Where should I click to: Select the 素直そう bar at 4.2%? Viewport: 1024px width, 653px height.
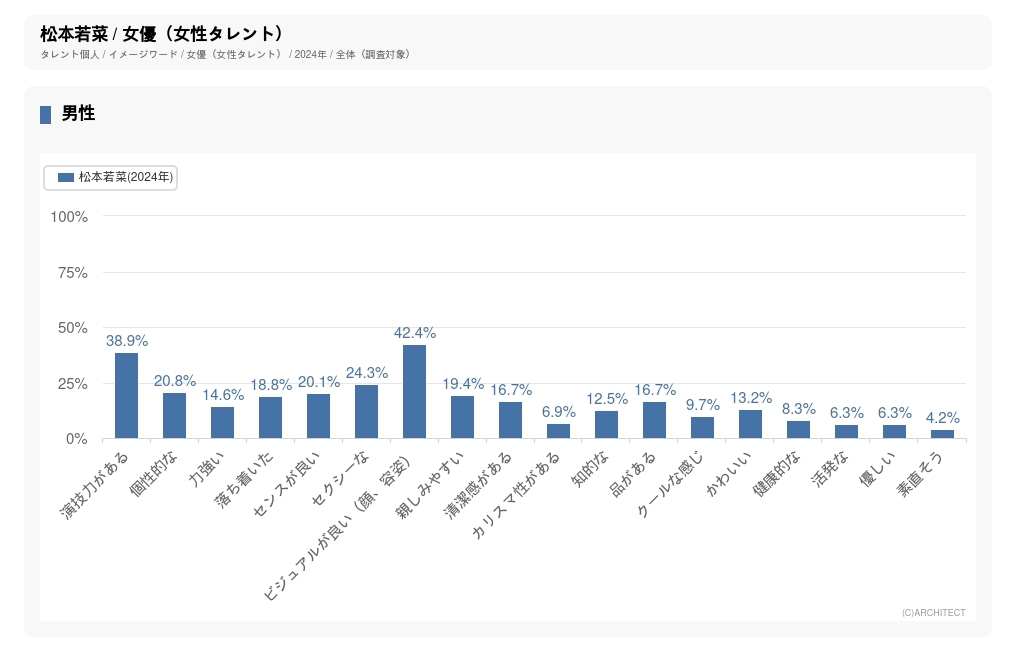pos(943,434)
